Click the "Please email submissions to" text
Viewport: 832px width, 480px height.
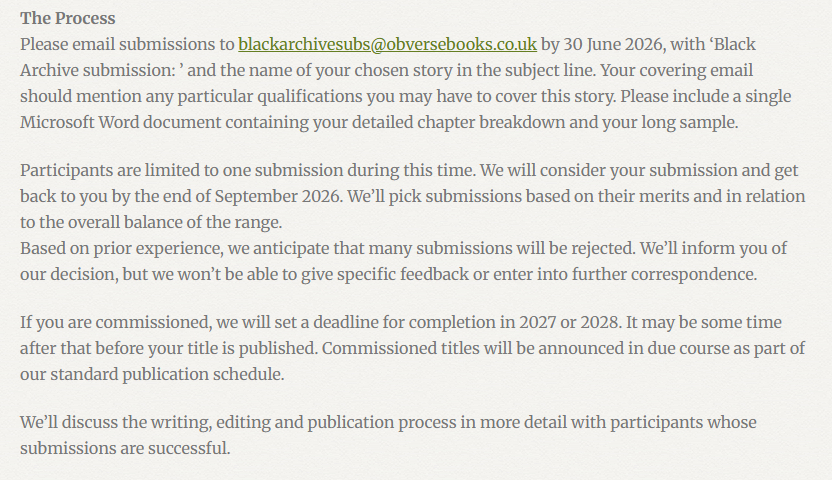click(126, 45)
